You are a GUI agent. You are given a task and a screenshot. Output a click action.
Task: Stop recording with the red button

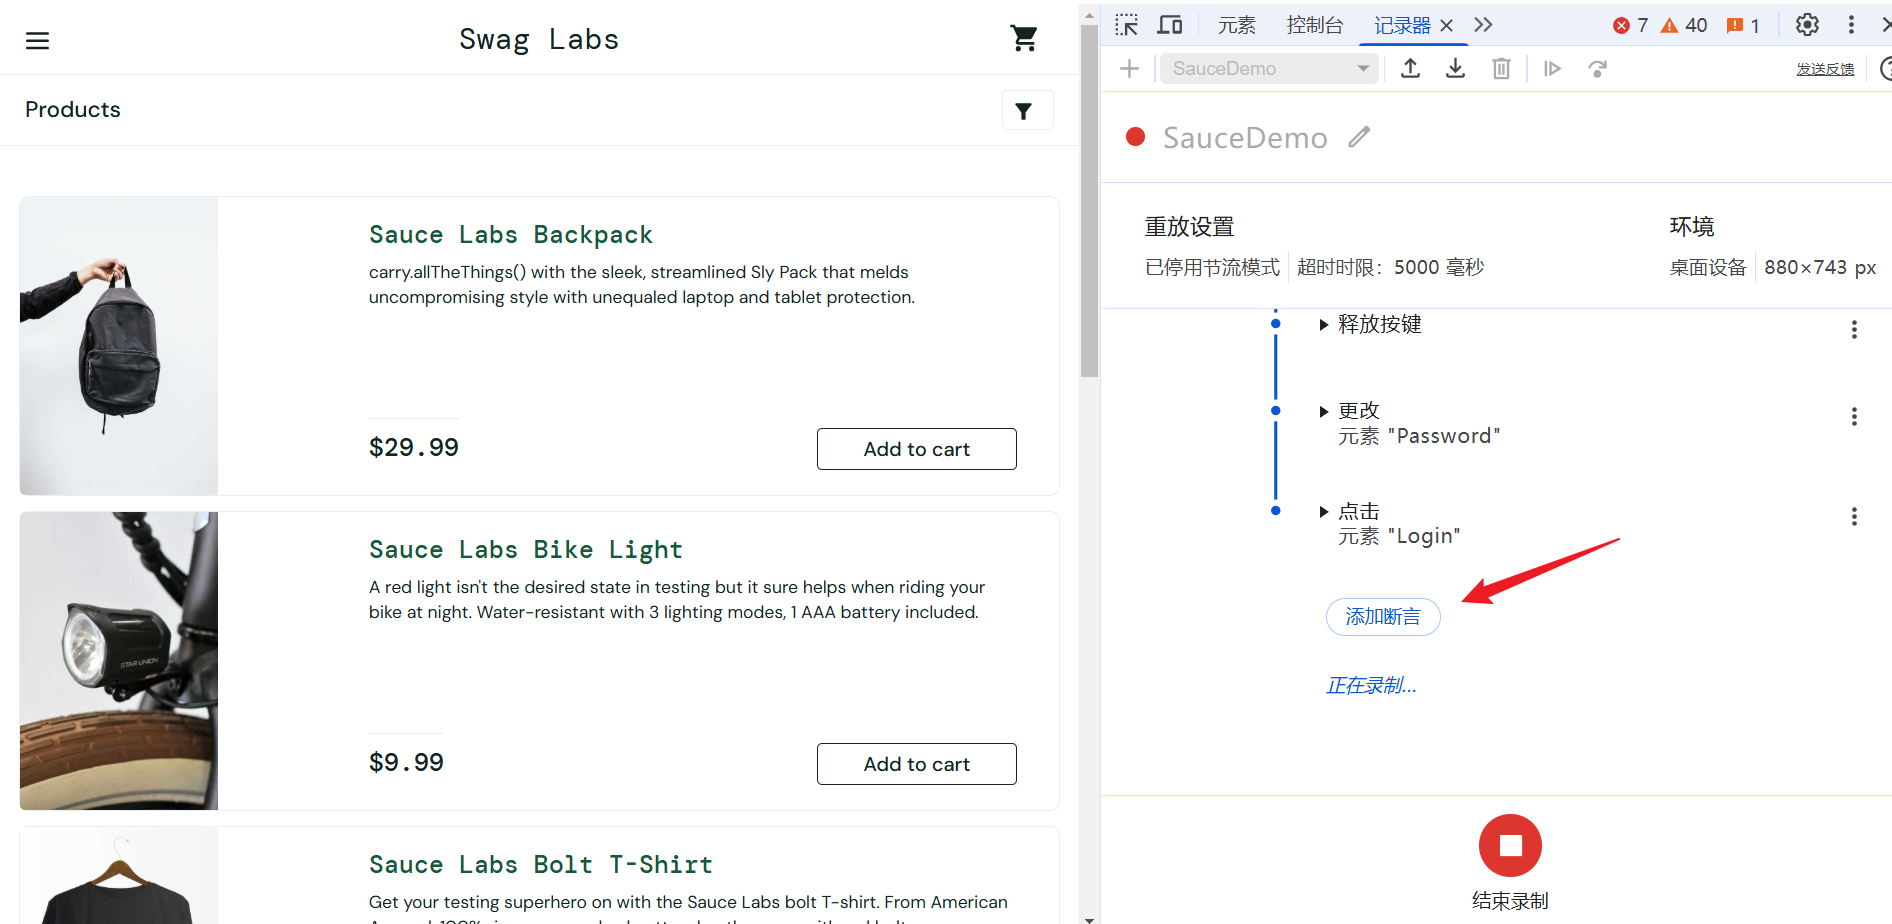point(1510,845)
